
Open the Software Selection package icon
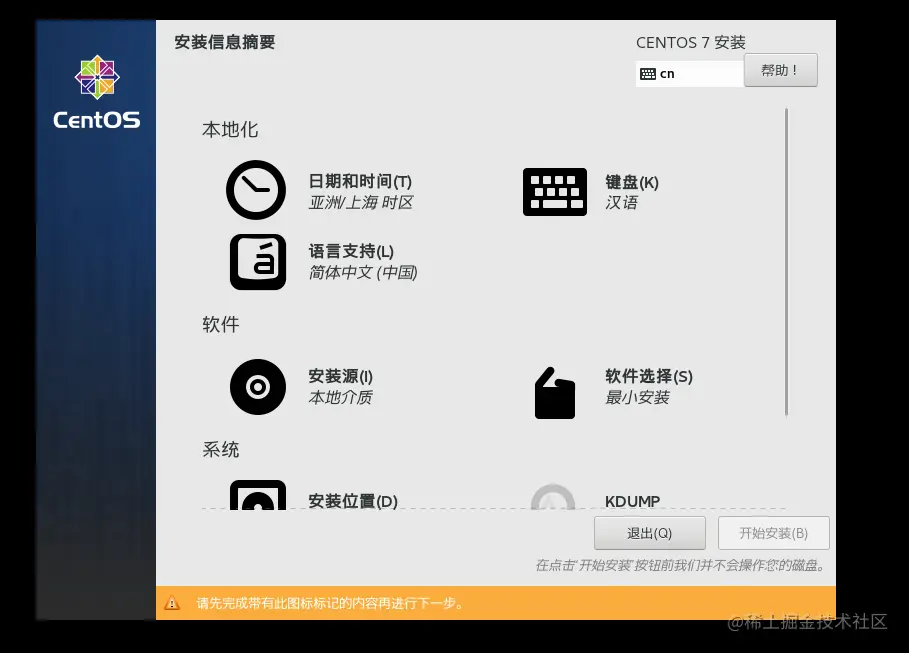click(x=555, y=393)
